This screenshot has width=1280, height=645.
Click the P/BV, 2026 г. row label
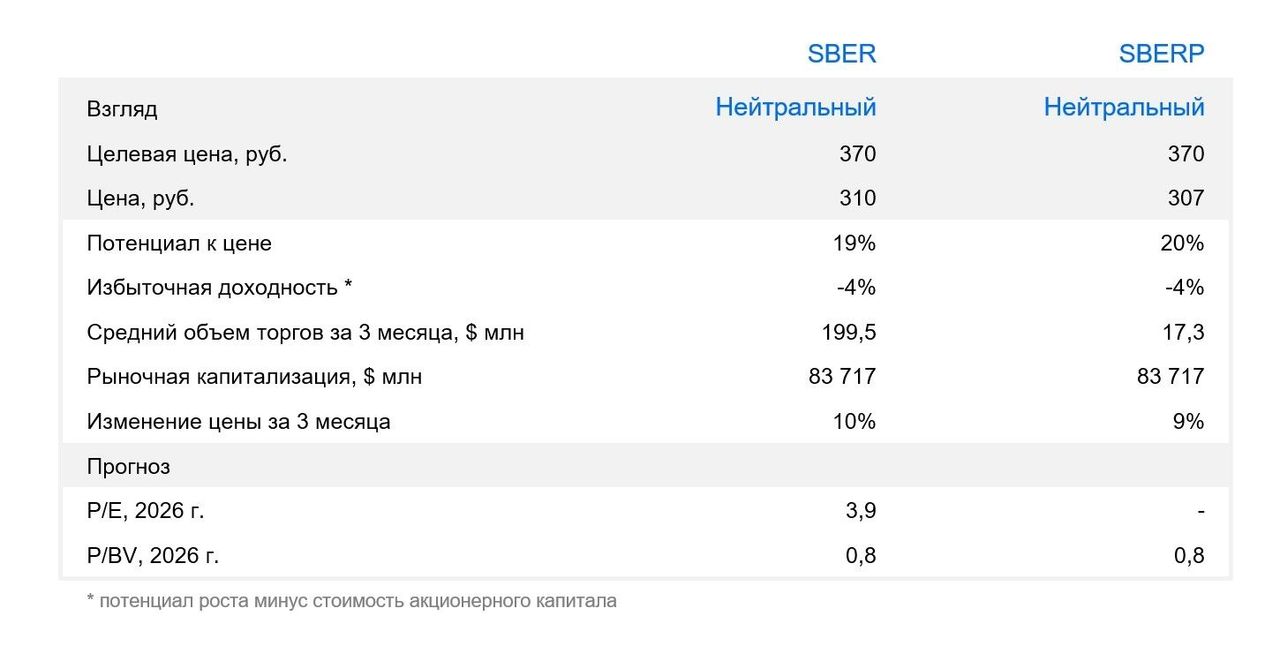pos(152,556)
